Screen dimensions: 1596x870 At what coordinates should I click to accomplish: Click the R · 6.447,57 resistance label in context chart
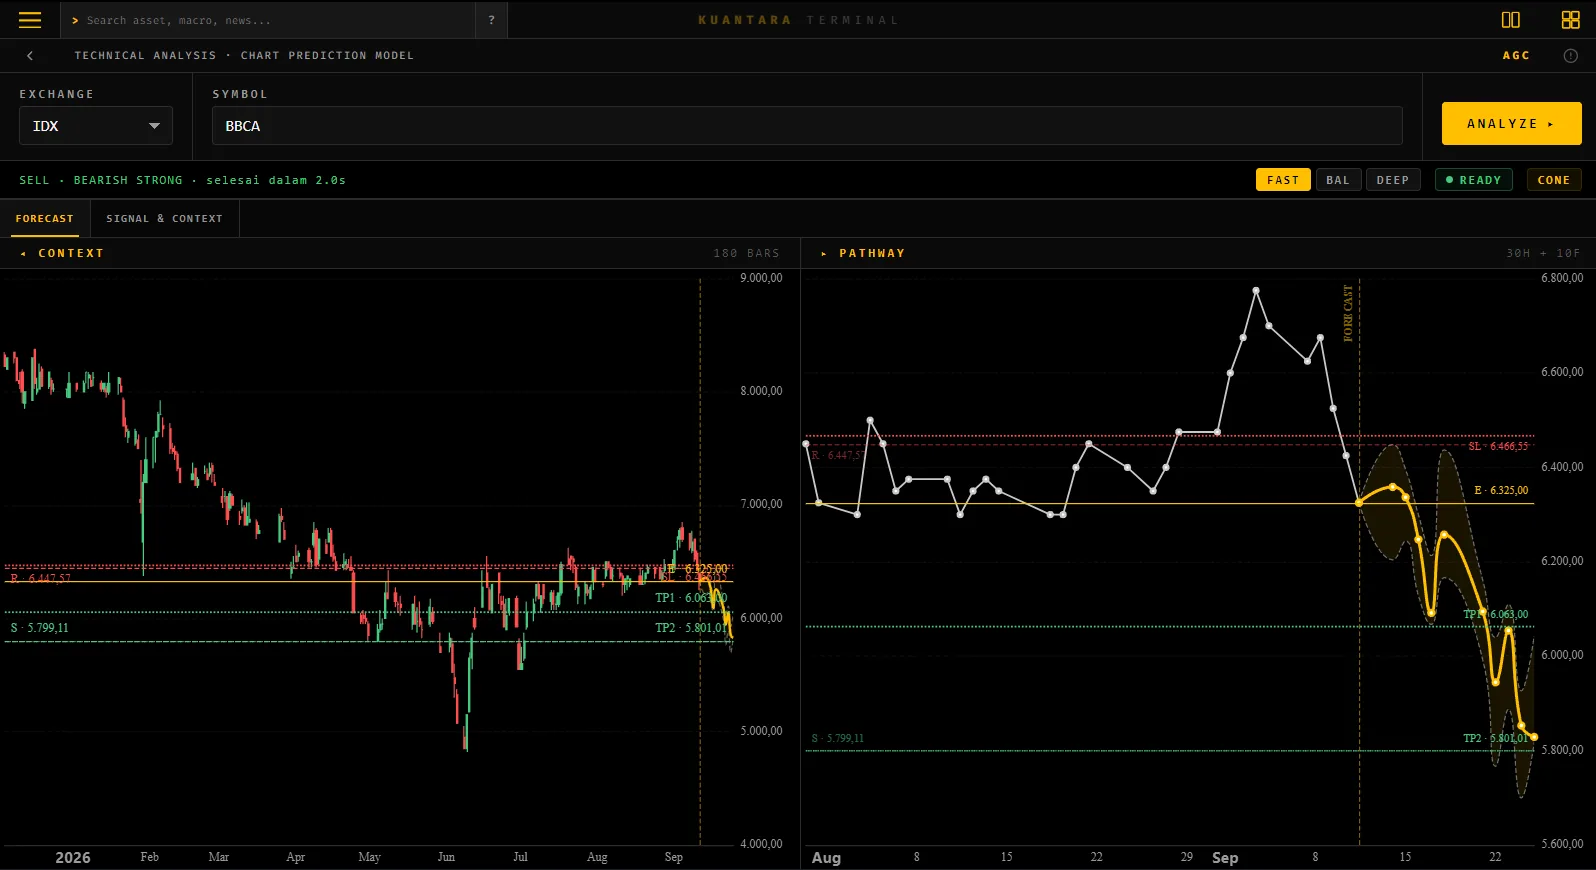(x=40, y=579)
